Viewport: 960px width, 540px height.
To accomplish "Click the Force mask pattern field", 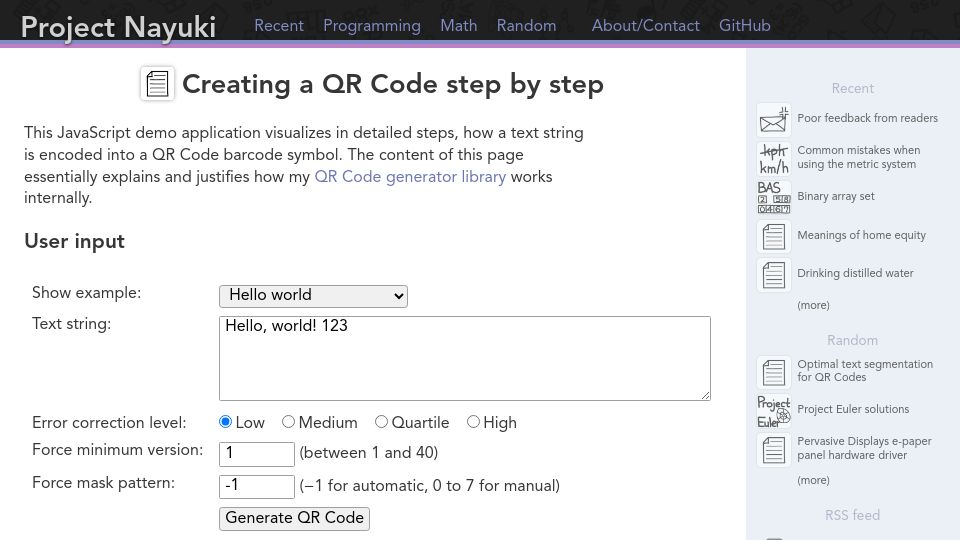I will (x=257, y=486).
